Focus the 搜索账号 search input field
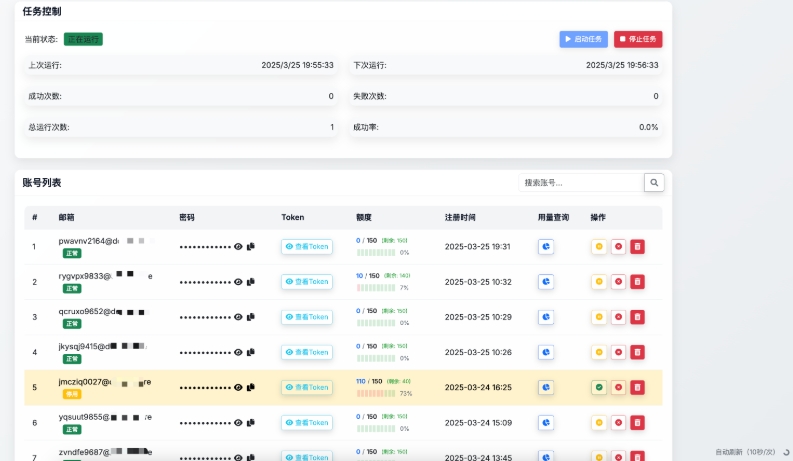The height and width of the screenshot is (461, 793). [x=580, y=183]
